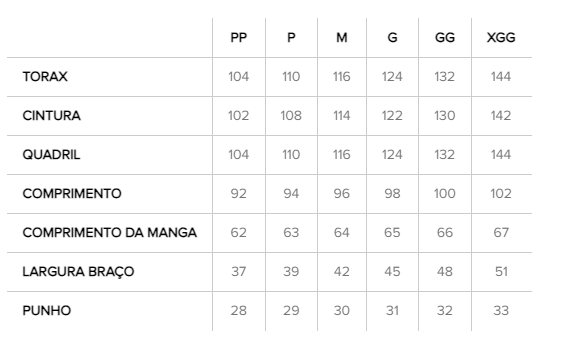Click the sleeve length value 67
The height and width of the screenshot is (363, 572).
click(501, 232)
